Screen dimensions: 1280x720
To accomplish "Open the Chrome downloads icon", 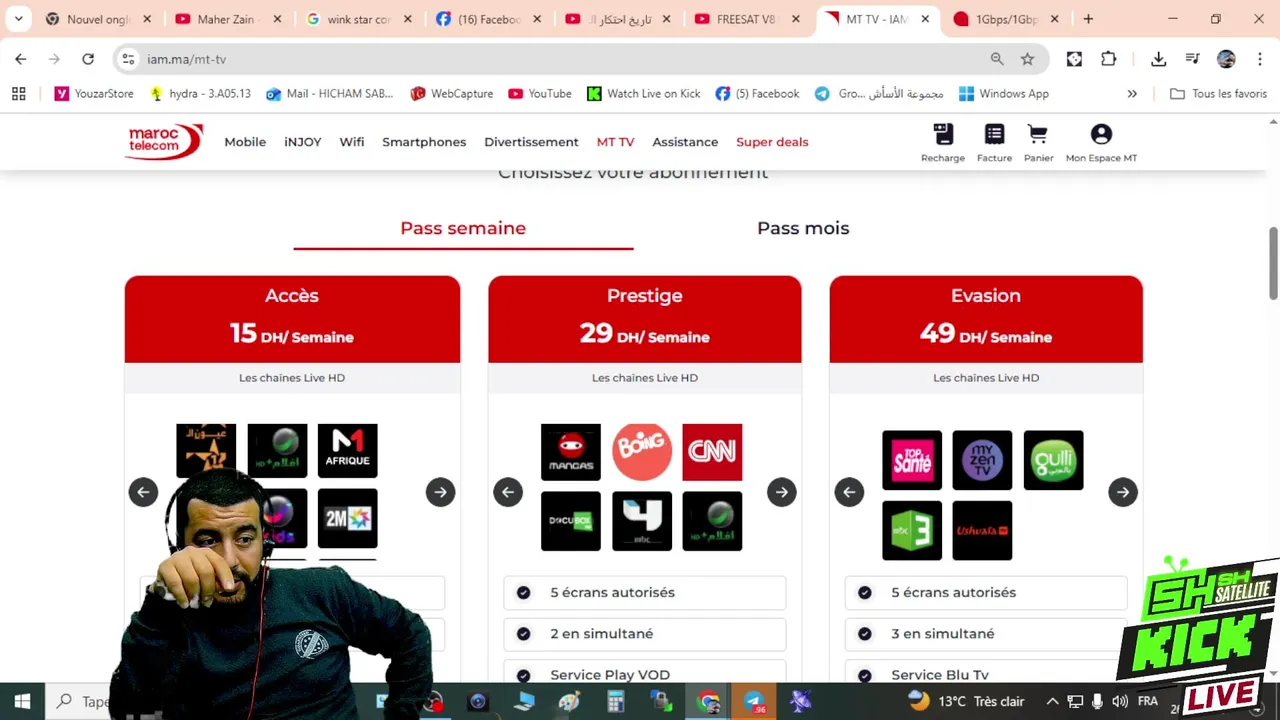I will coord(1158,59).
